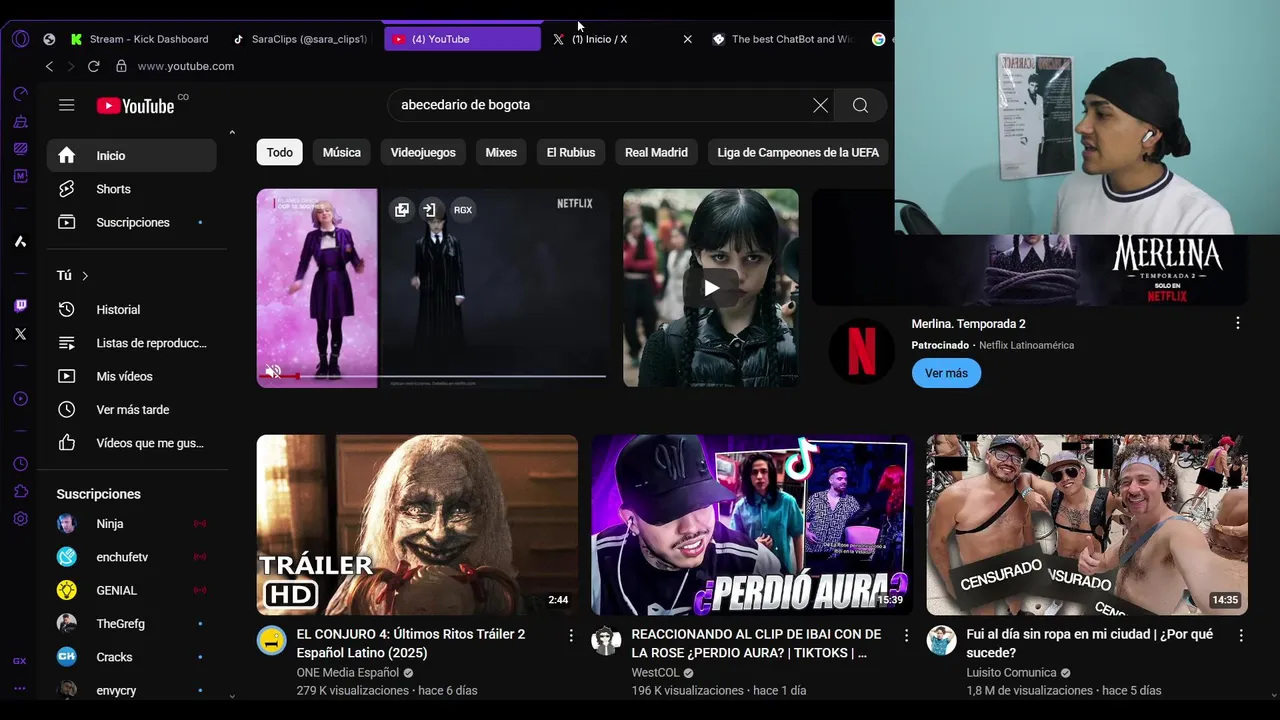Select the Real Madrid filter chip

coord(656,152)
